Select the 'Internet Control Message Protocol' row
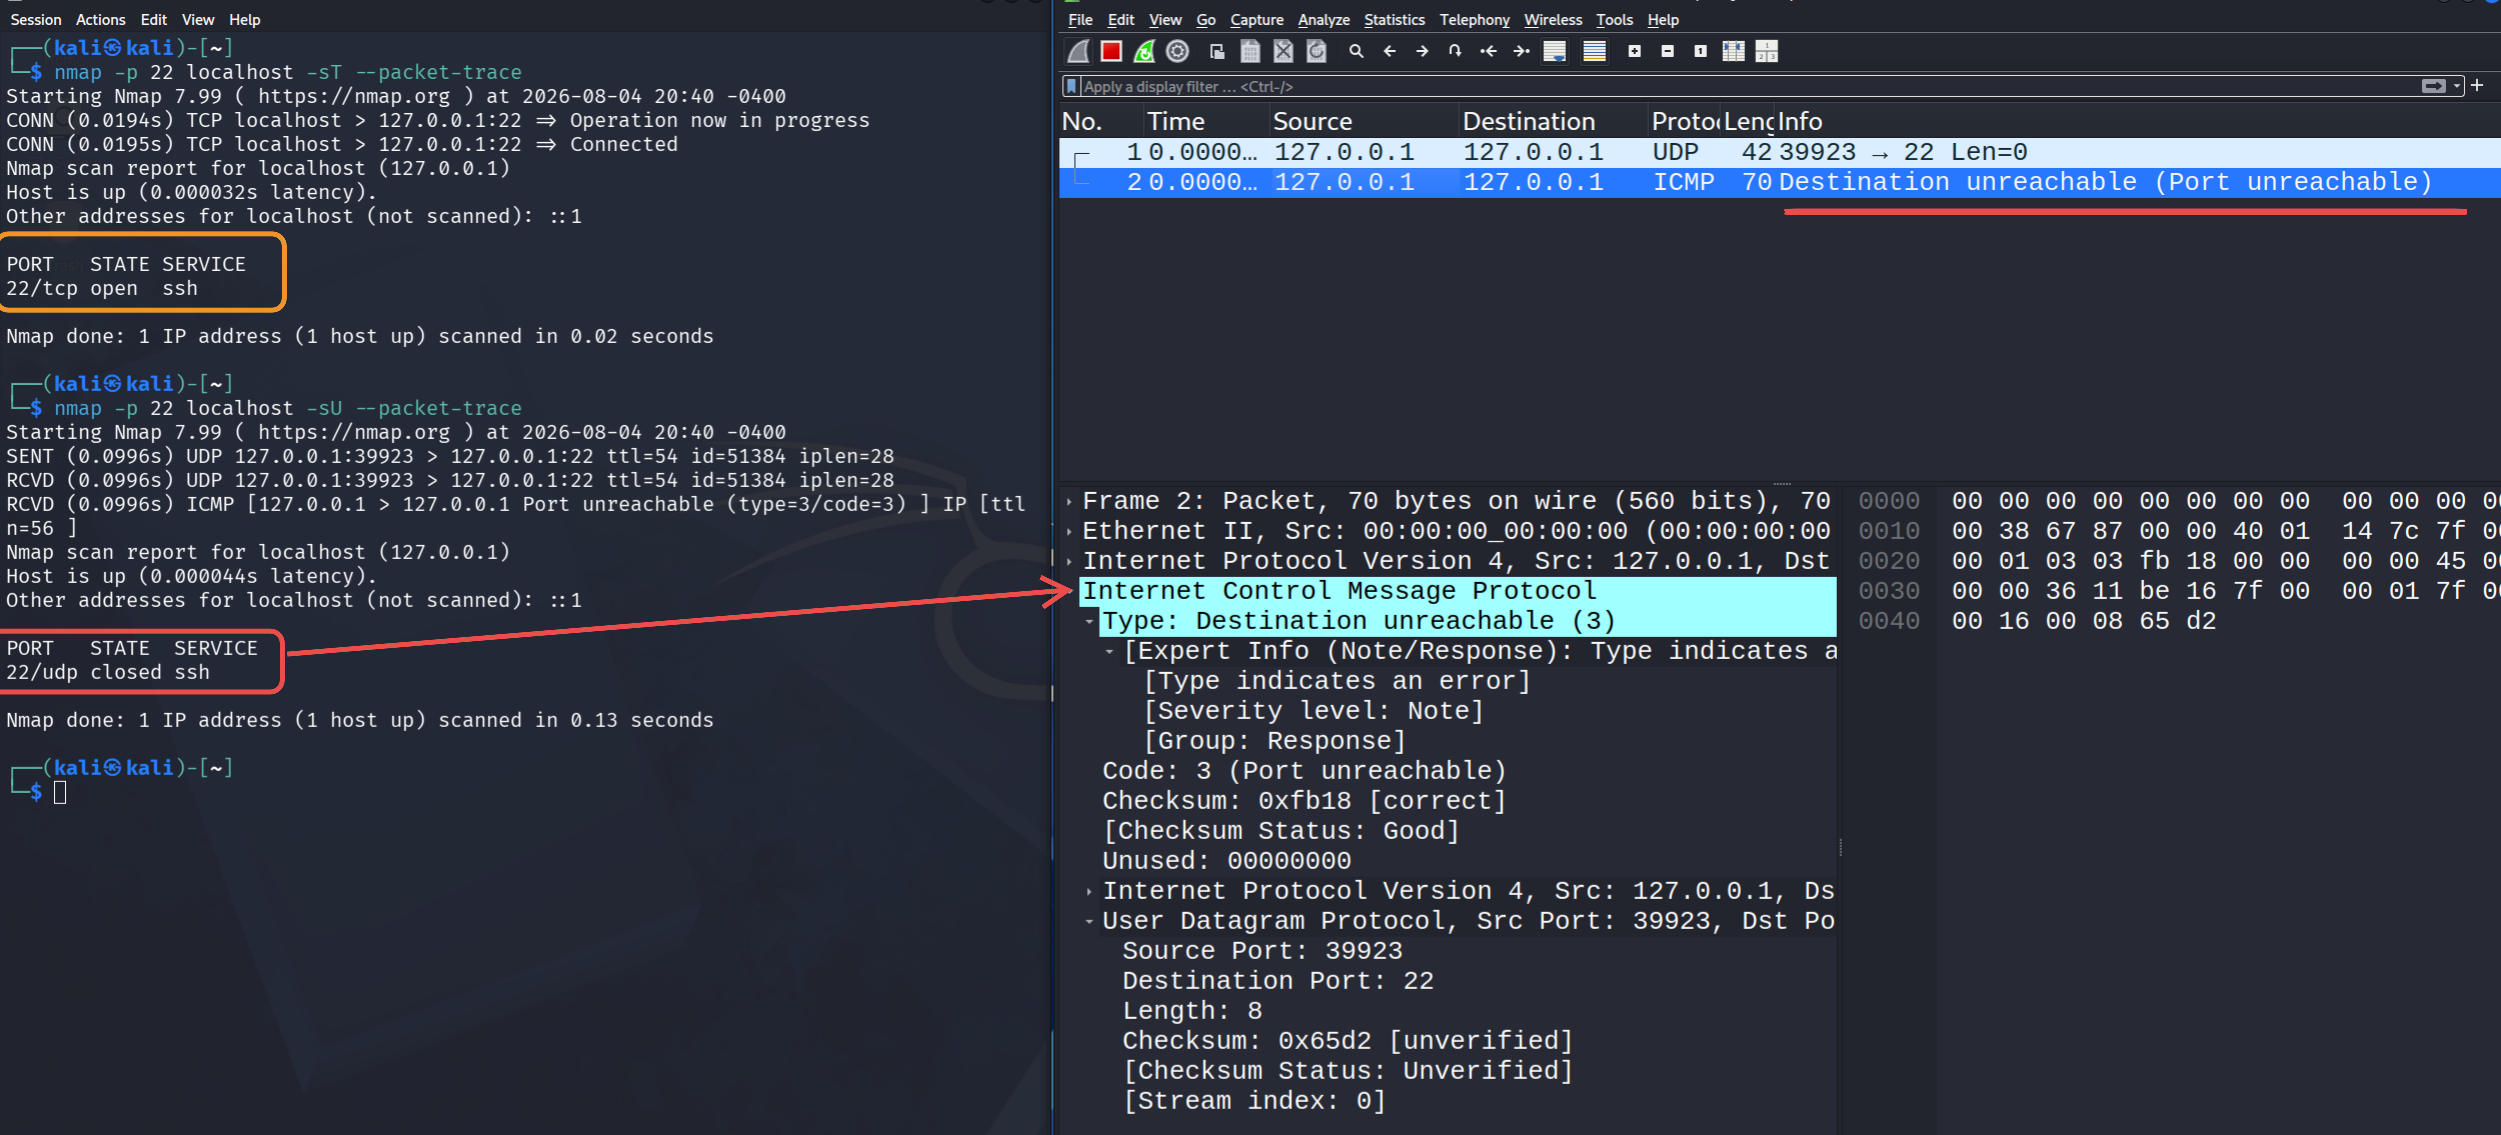This screenshot has width=2501, height=1135. pos(1458,591)
